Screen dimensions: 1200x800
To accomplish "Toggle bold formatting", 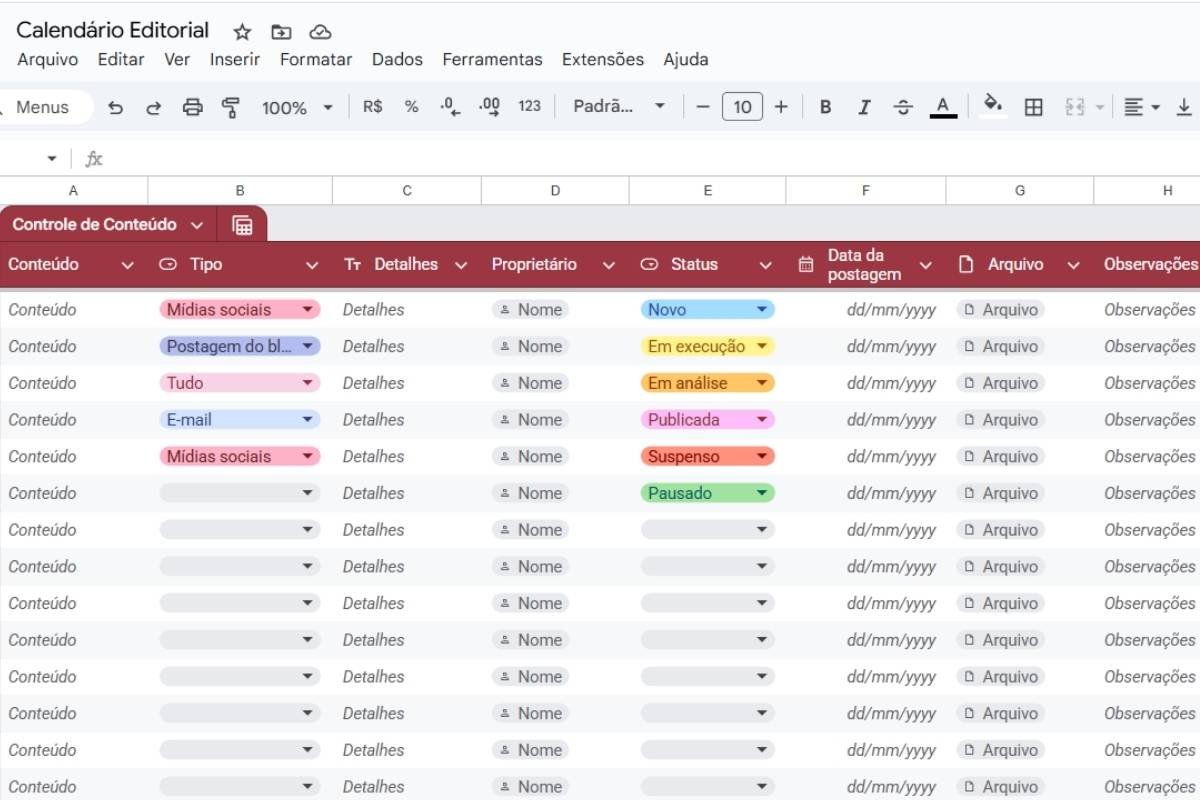I will coord(825,107).
